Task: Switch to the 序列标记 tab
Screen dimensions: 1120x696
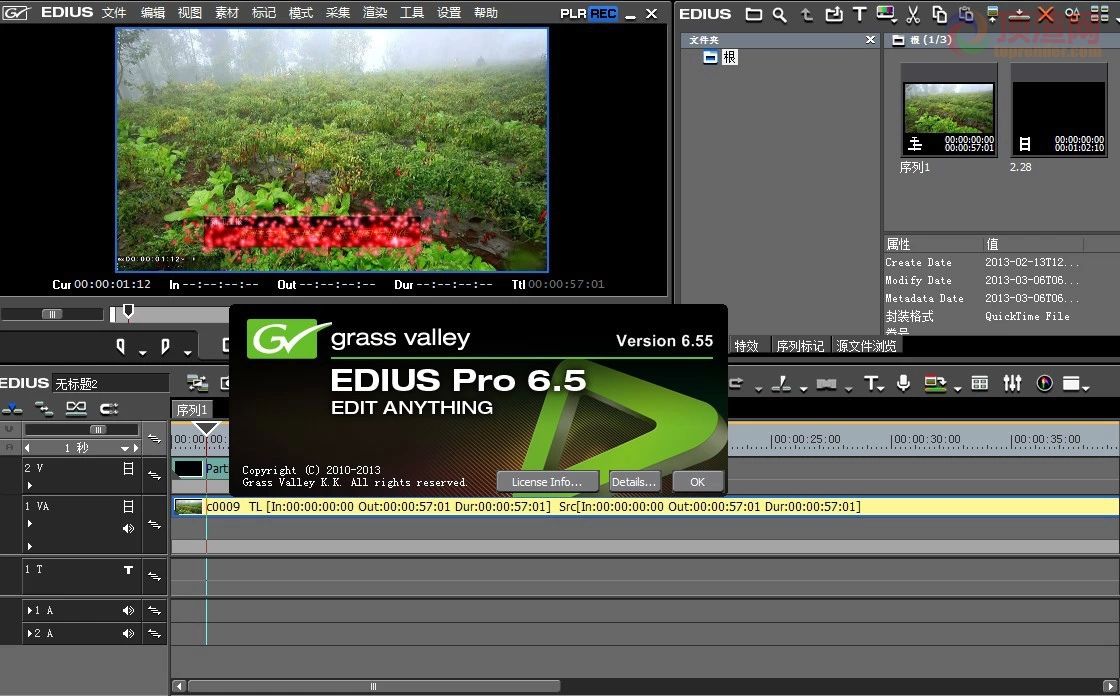Action: click(x=800, y=346)
